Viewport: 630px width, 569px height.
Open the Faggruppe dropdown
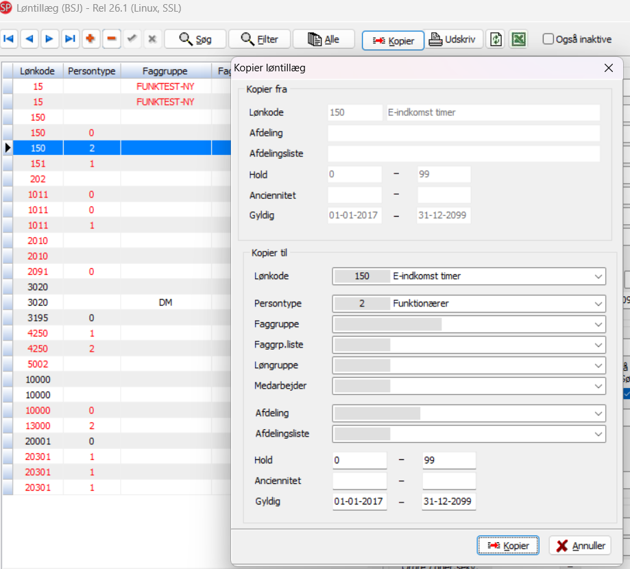tap(598, 324)
